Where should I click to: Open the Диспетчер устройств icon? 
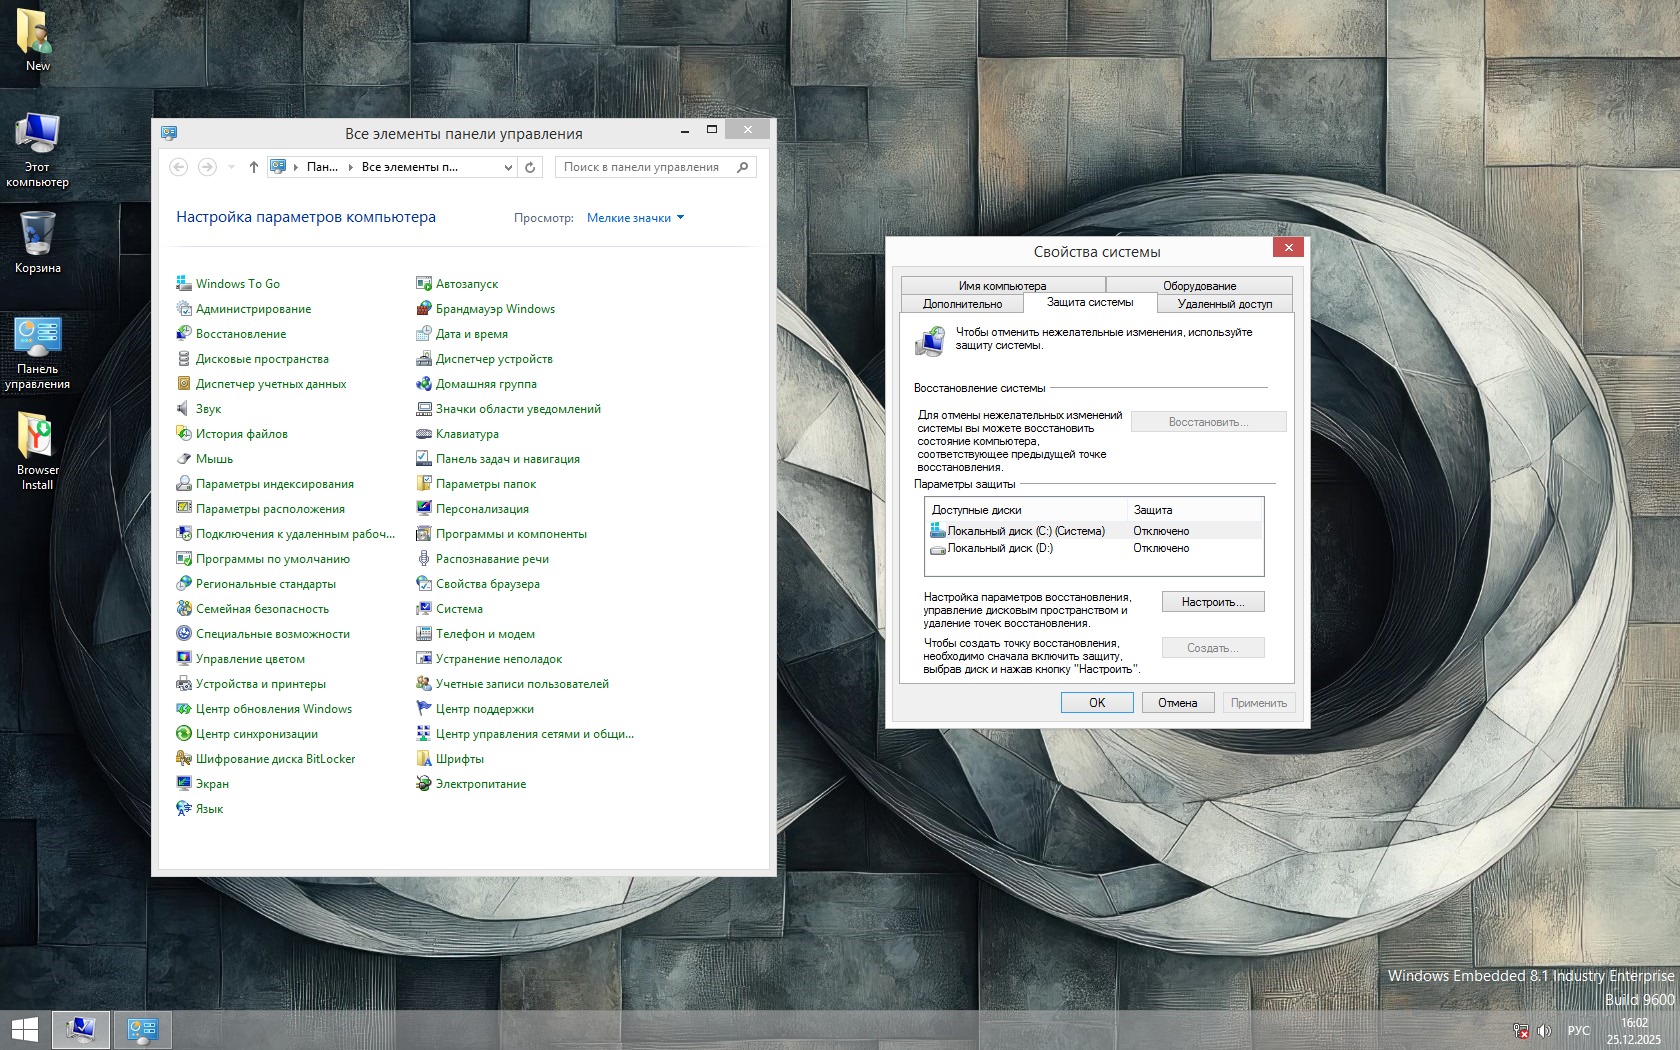coord(424,359)
